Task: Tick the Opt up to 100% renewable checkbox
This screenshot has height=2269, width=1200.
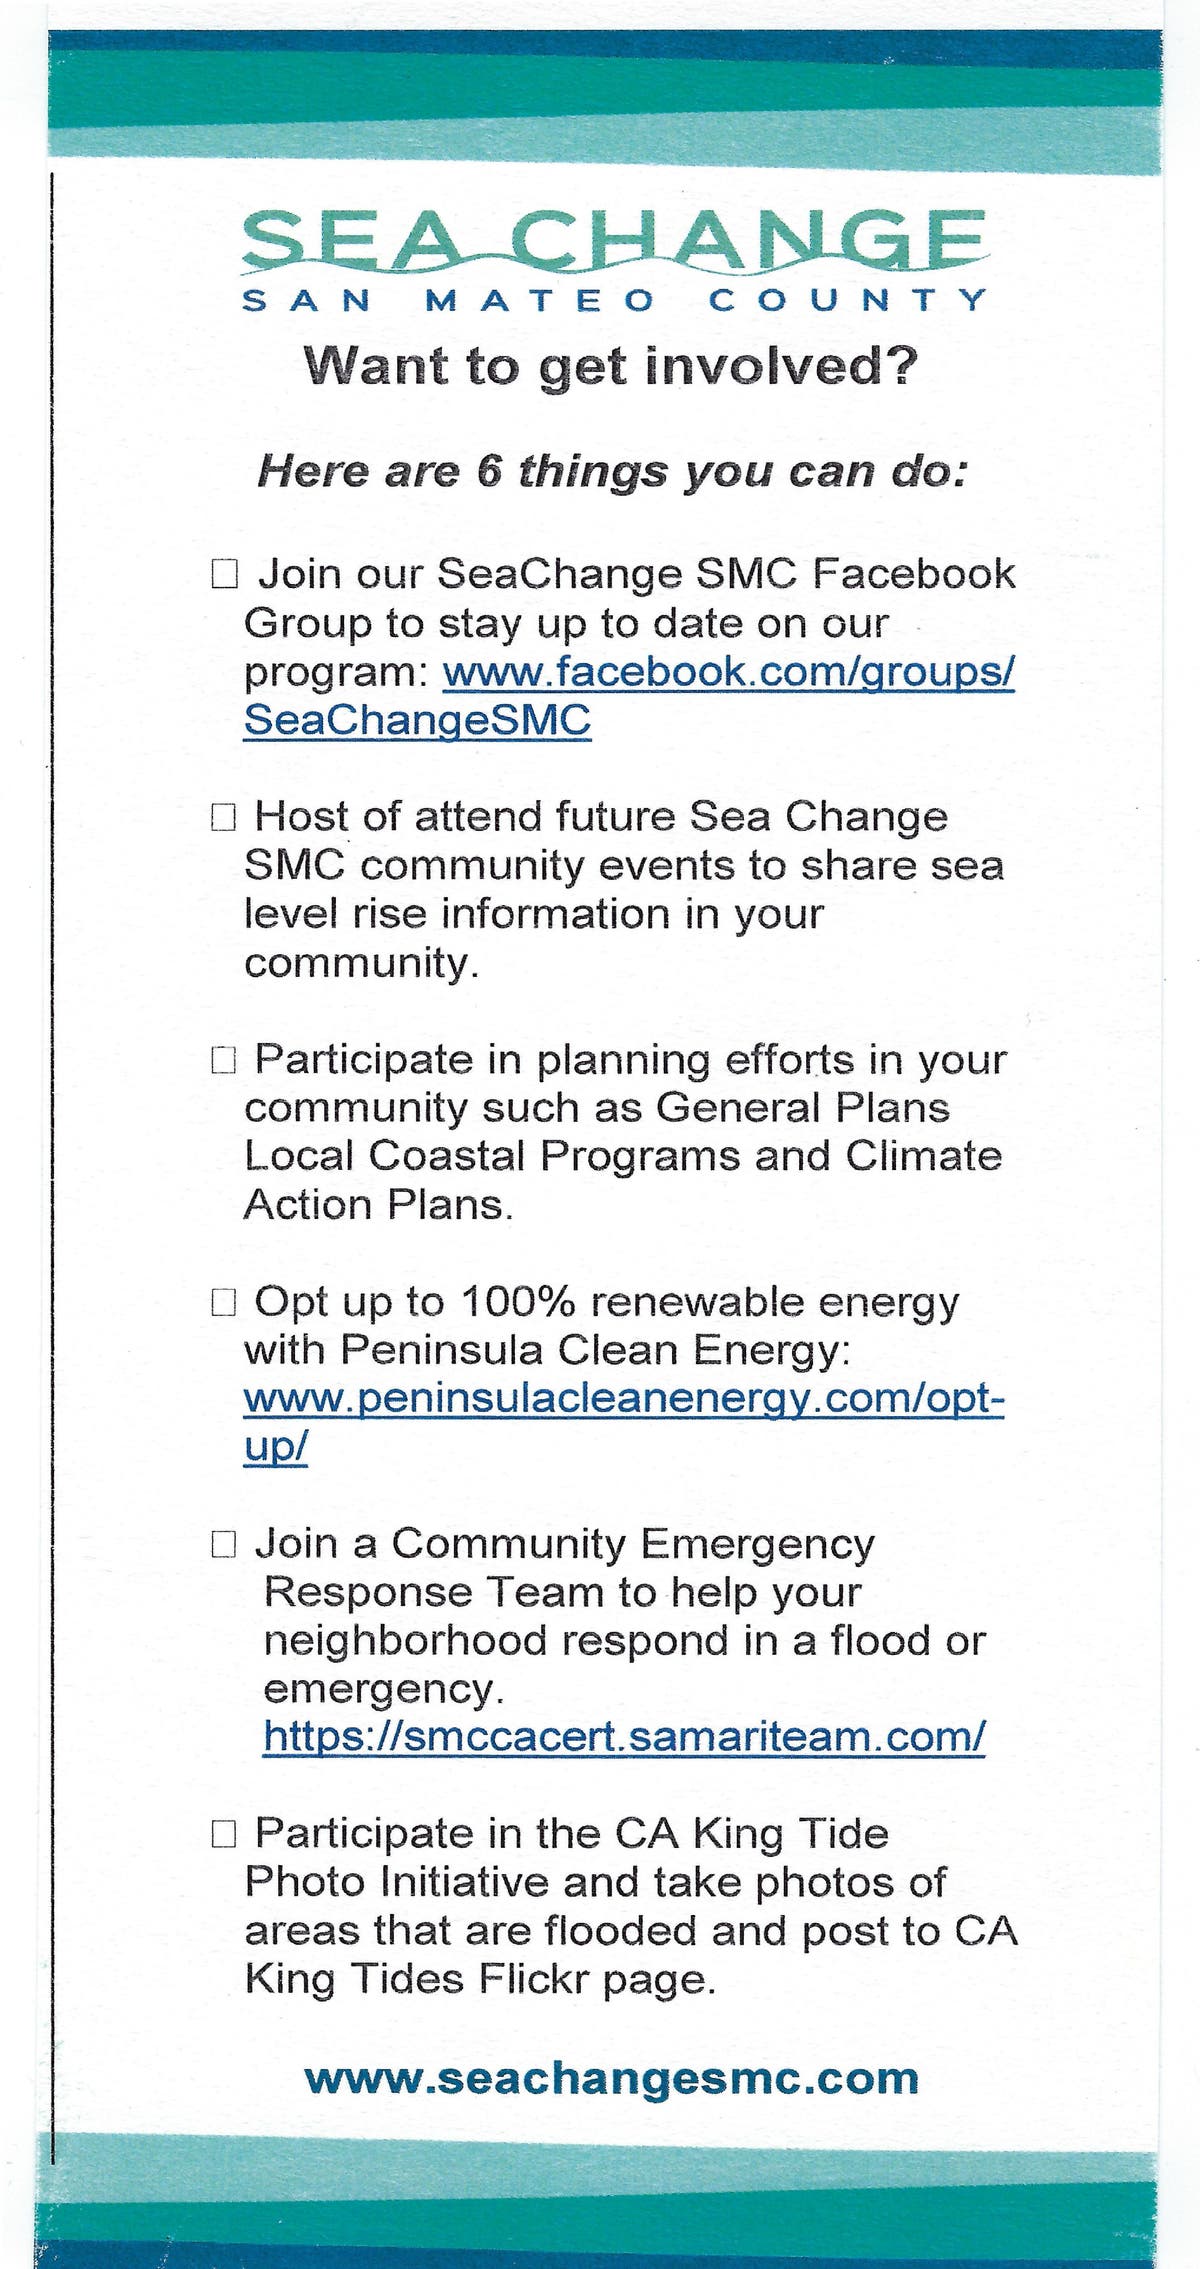Action: tap(223, 1302)
